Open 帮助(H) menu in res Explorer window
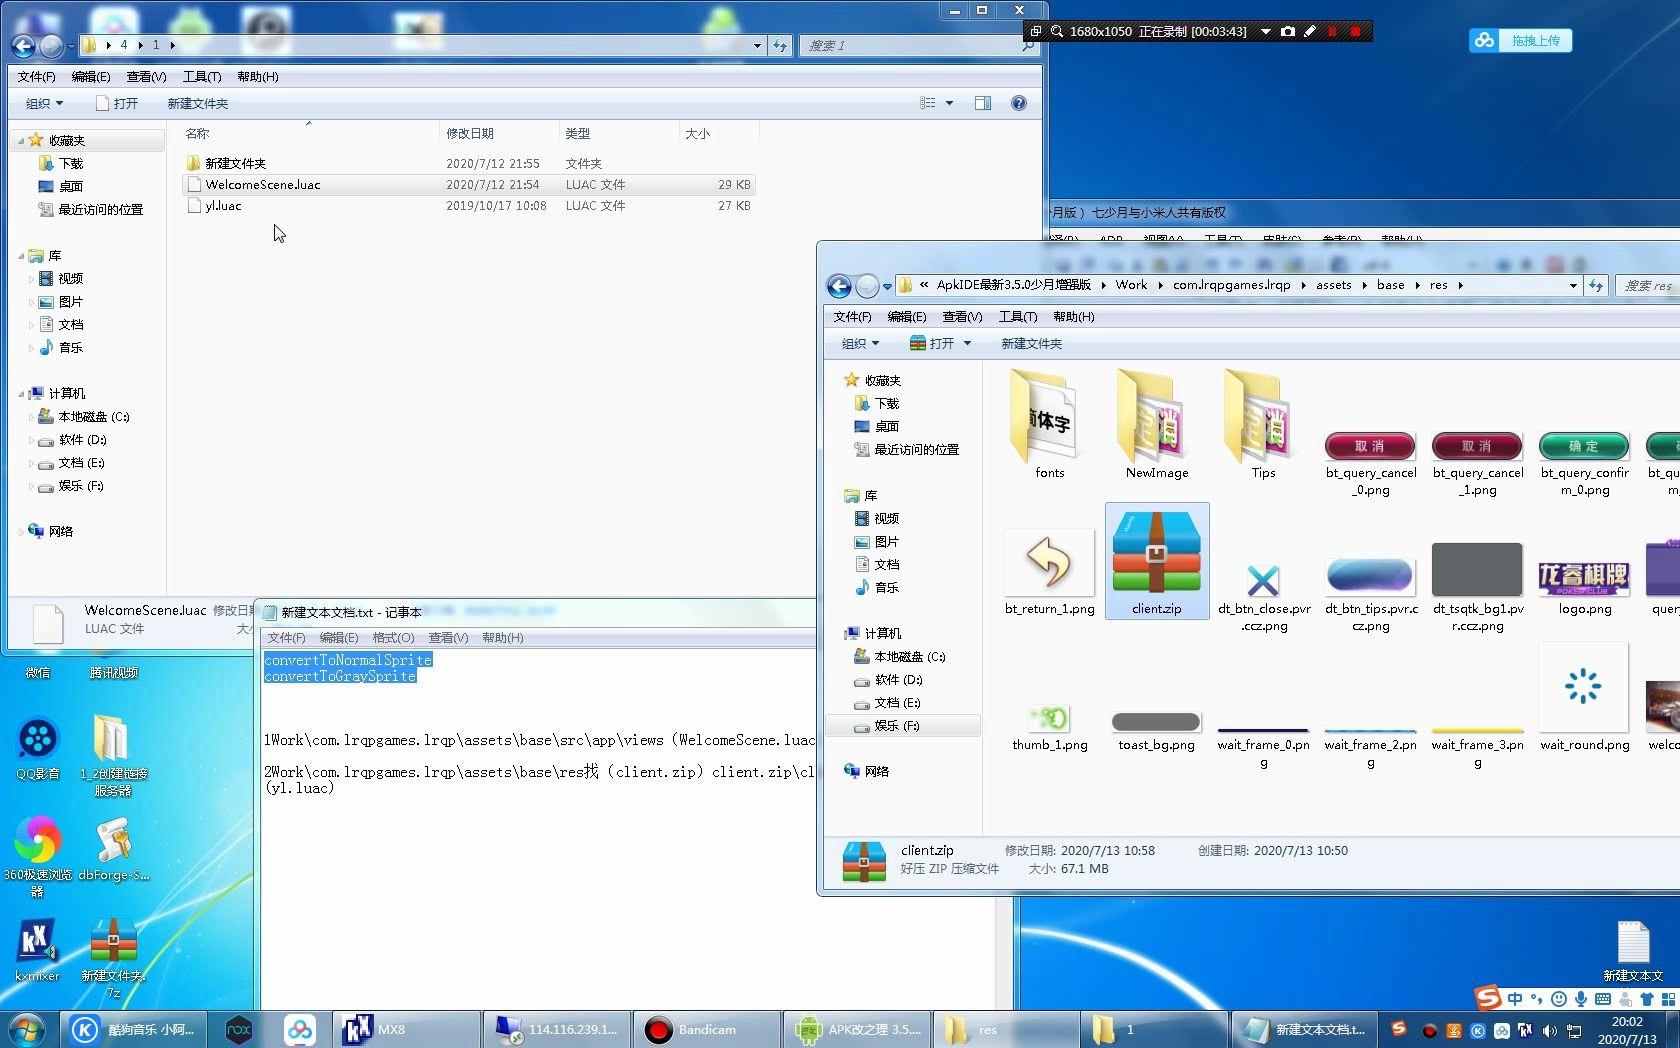This screenshot has height=1048, width=1680. click(x=1073, y=317)
